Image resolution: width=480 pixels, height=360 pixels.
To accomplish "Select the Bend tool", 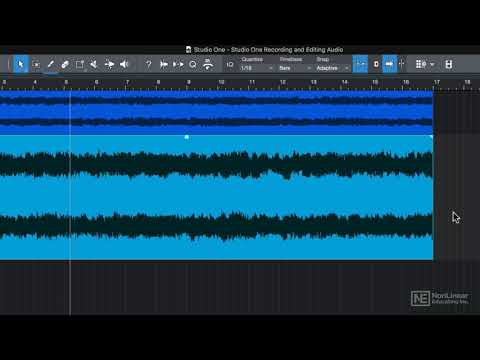I will tap(109, 64).
